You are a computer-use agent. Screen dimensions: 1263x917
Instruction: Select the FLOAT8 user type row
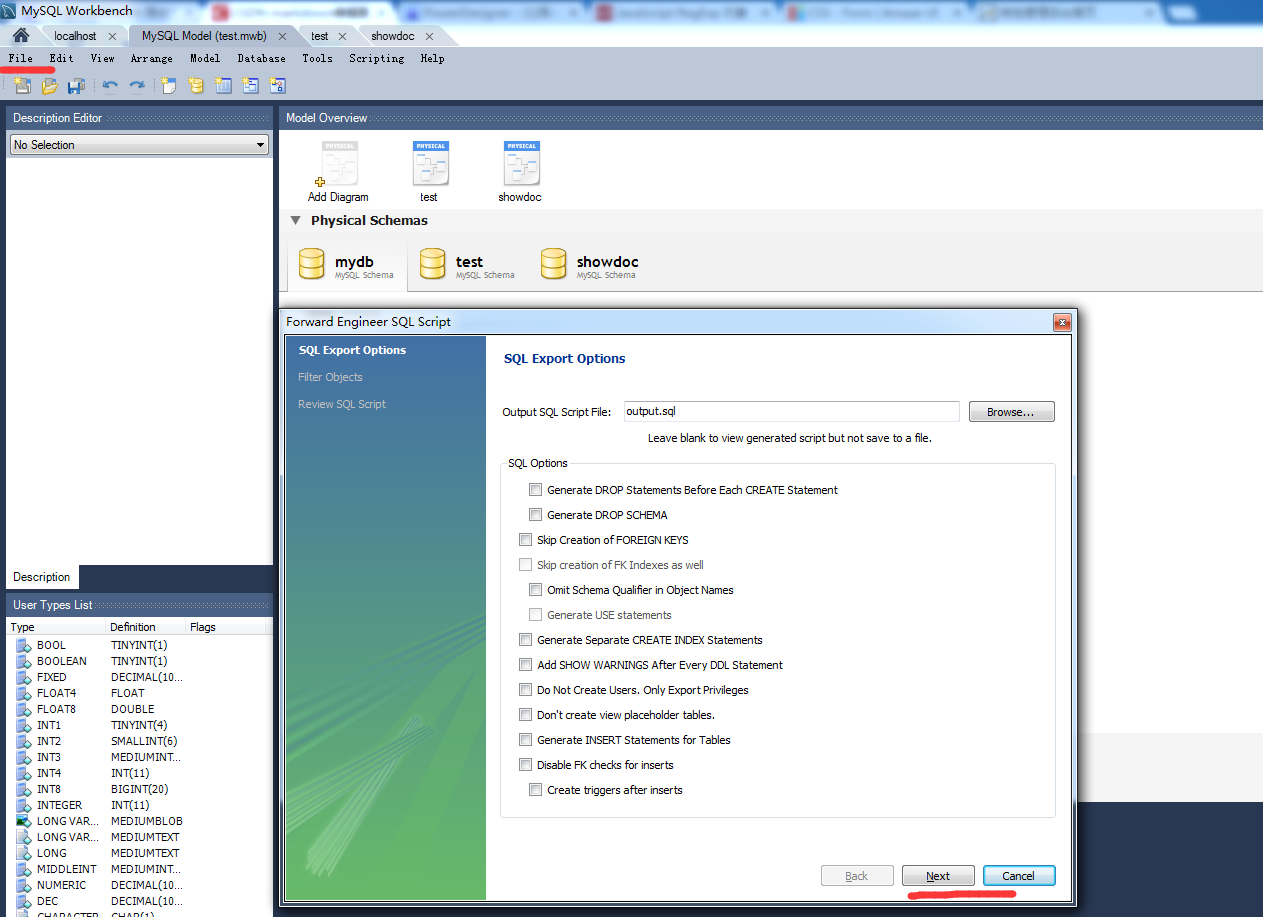139,709
